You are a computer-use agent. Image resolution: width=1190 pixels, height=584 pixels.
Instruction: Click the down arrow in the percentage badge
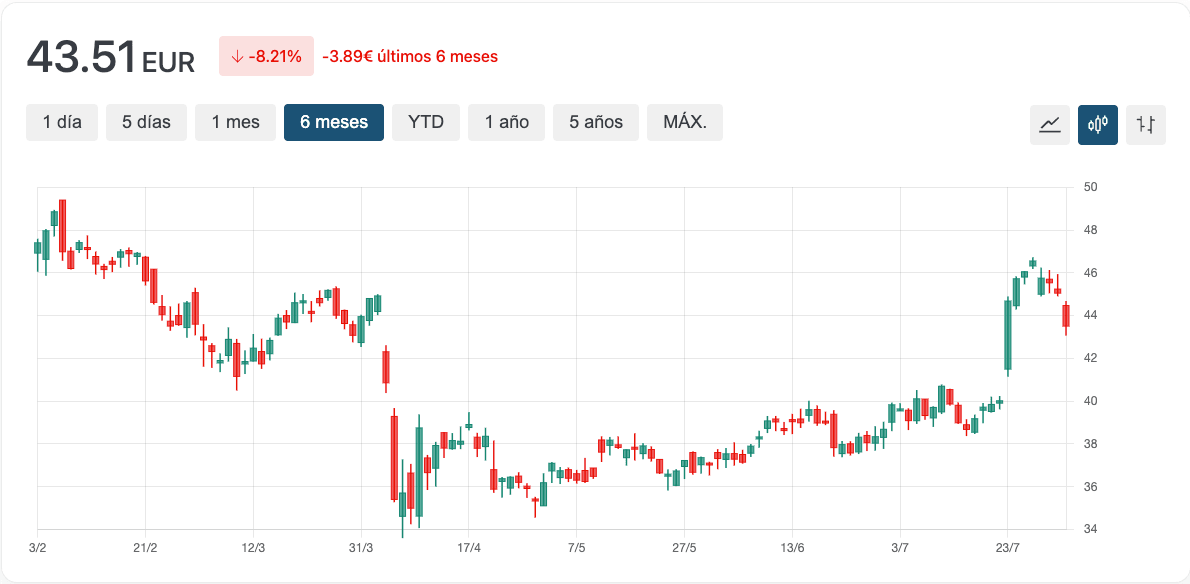click(237, 57)
